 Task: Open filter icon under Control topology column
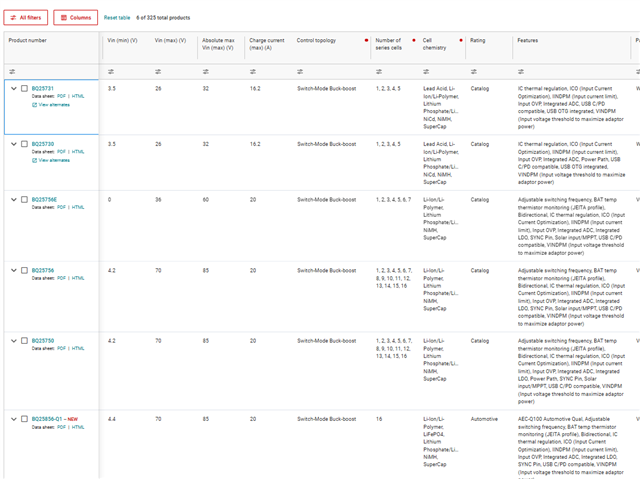click(x=300, y=71)
